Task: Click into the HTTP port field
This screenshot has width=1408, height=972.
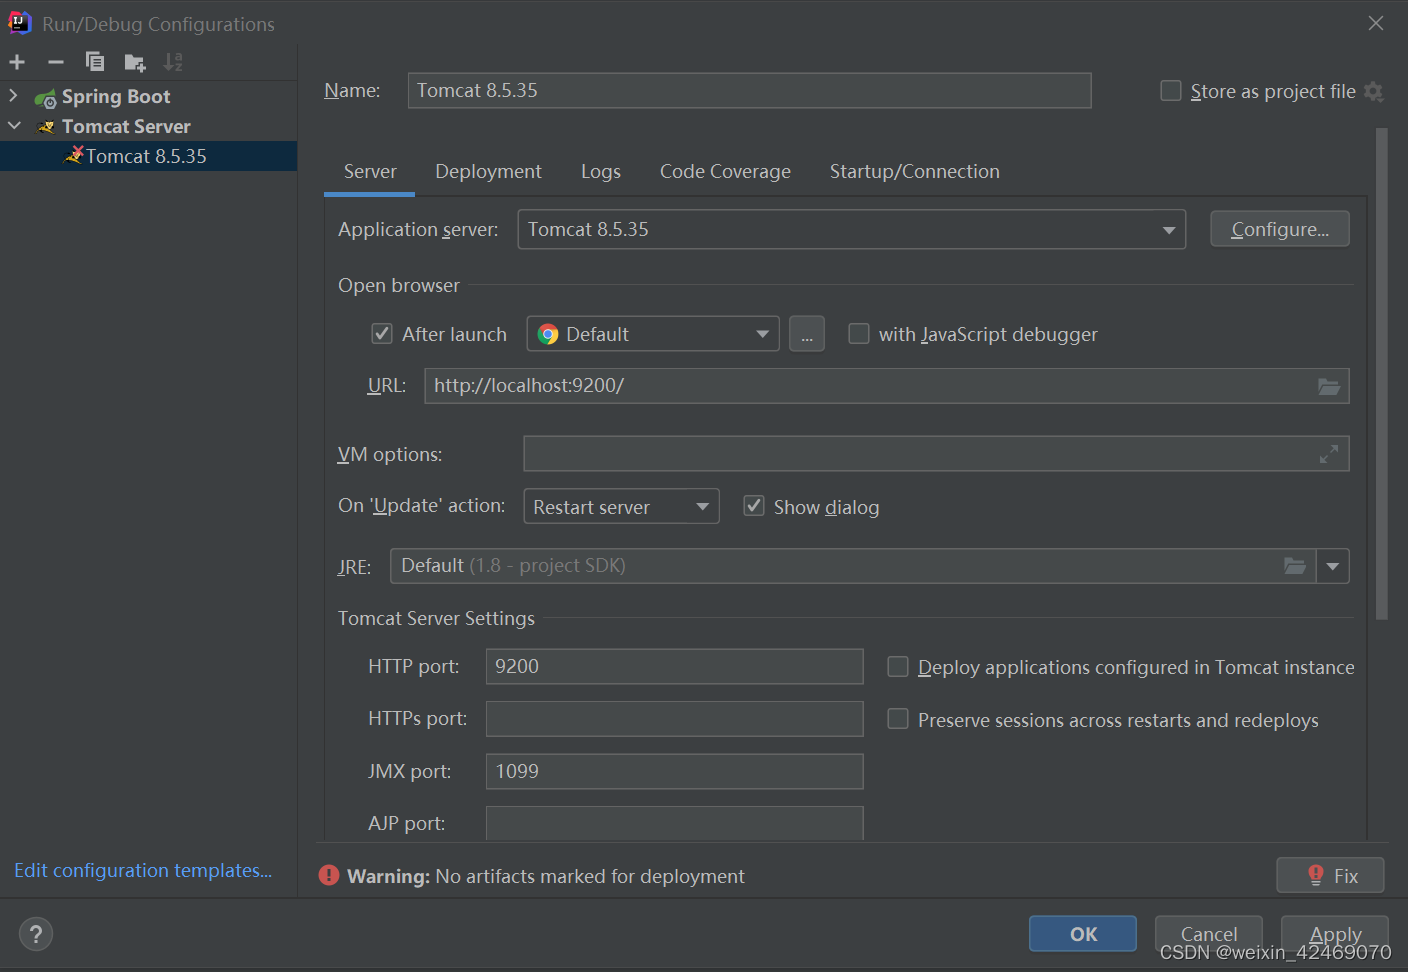Action: pos(674,666)
